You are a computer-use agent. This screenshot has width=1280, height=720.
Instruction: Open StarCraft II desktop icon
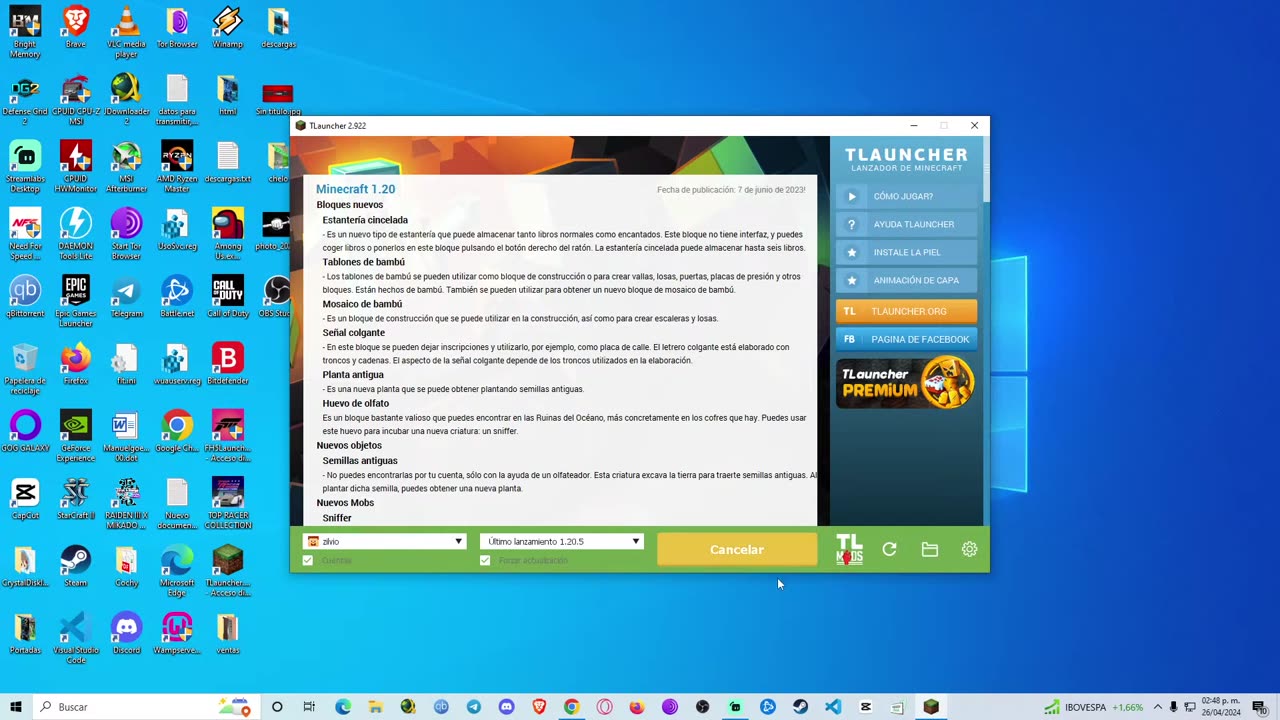click(x=75, y=499)
